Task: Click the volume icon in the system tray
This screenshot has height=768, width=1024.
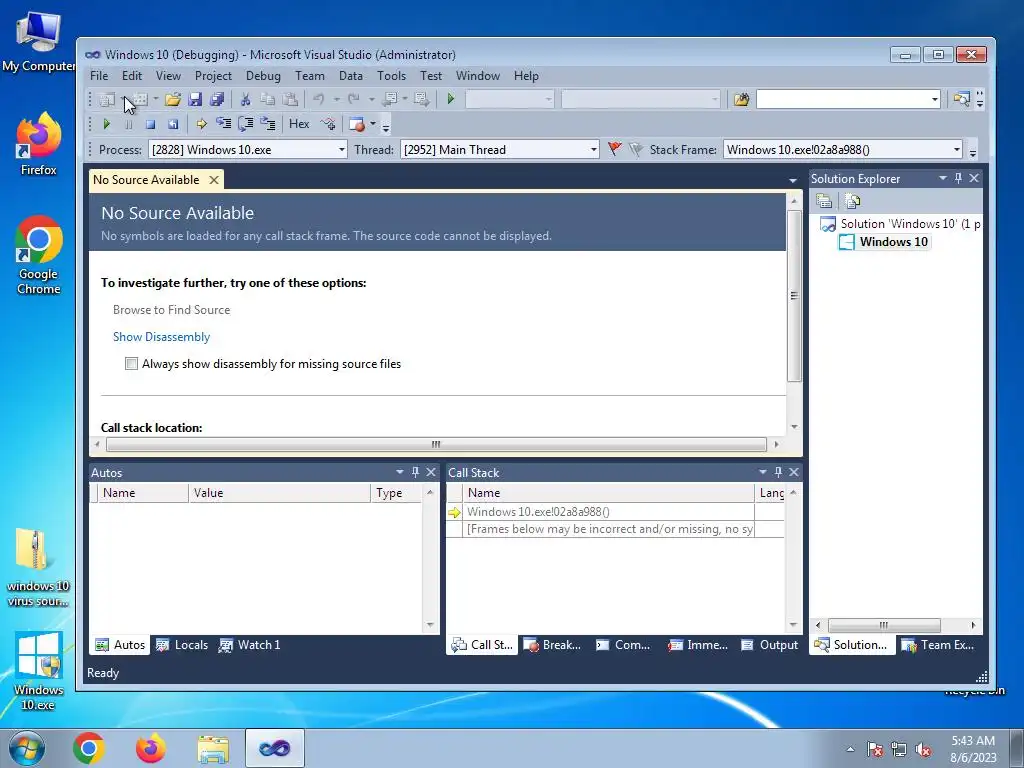Action: click(x=923, y=750)
